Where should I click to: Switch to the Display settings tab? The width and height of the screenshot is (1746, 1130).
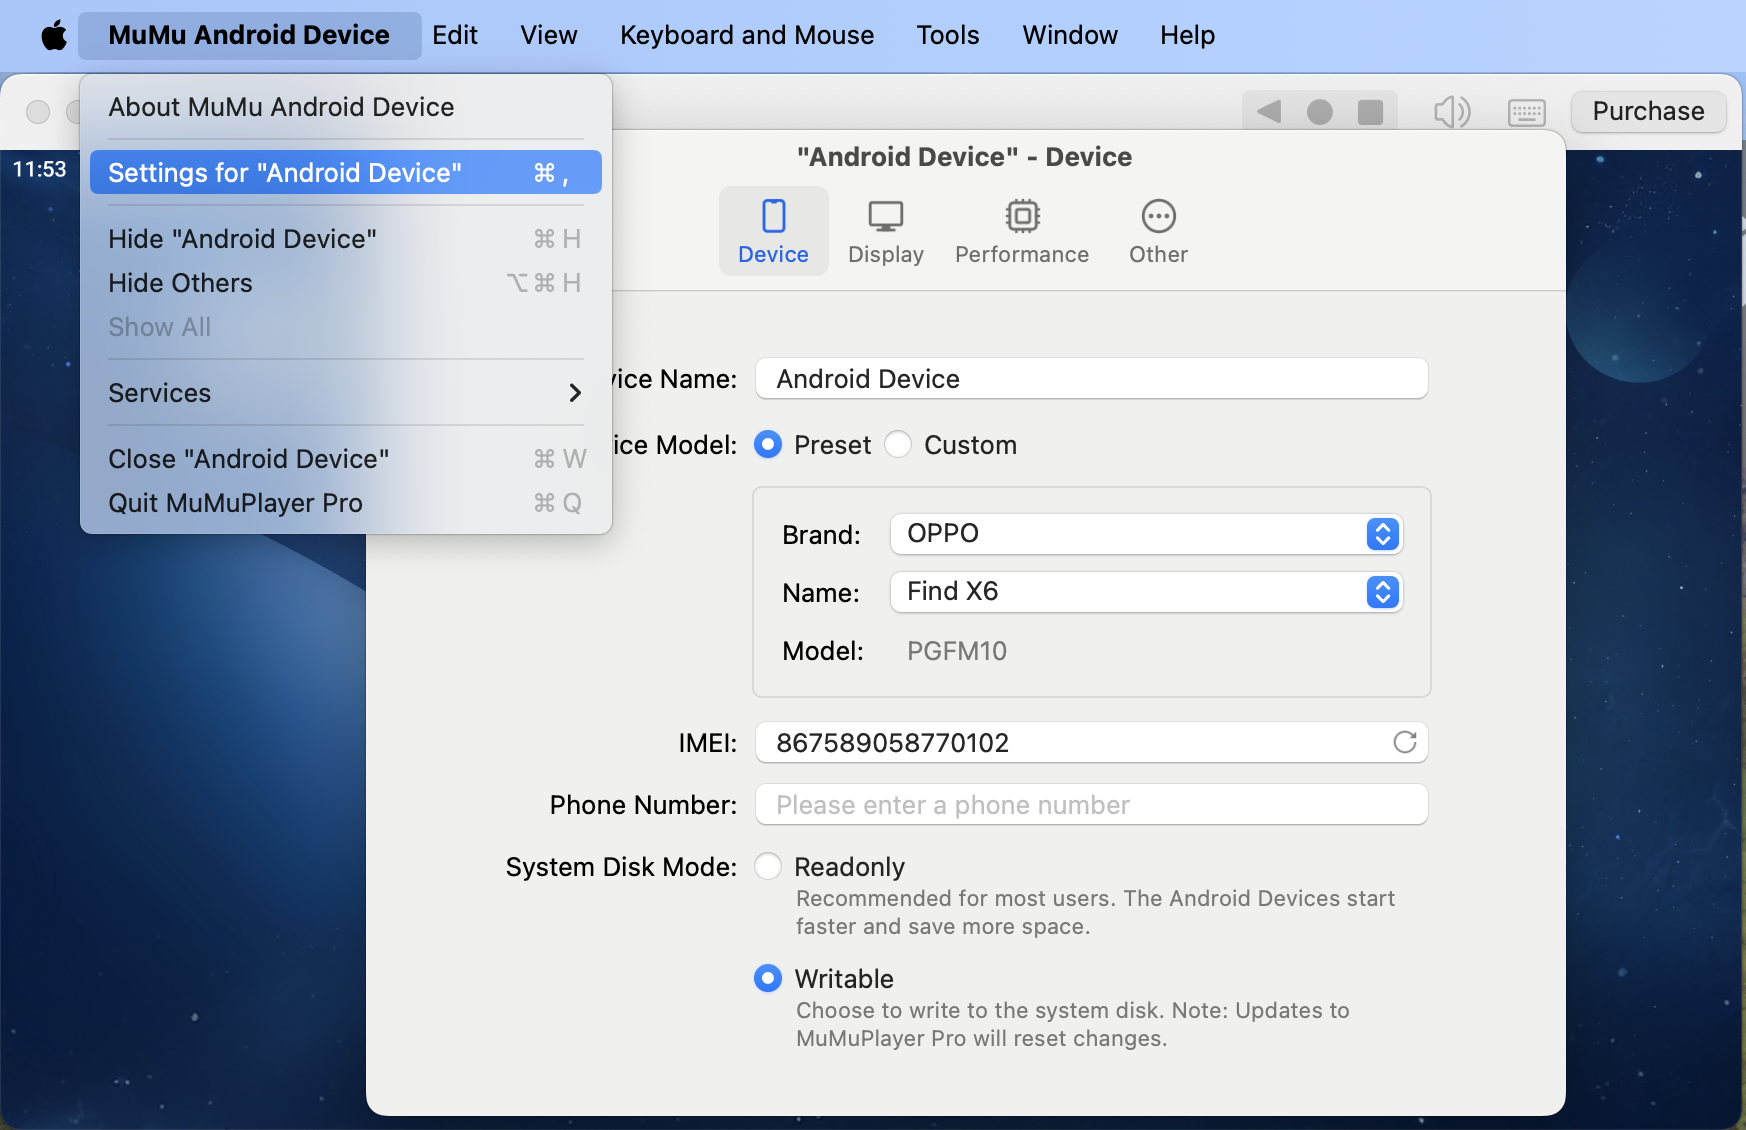coord(886,231)
